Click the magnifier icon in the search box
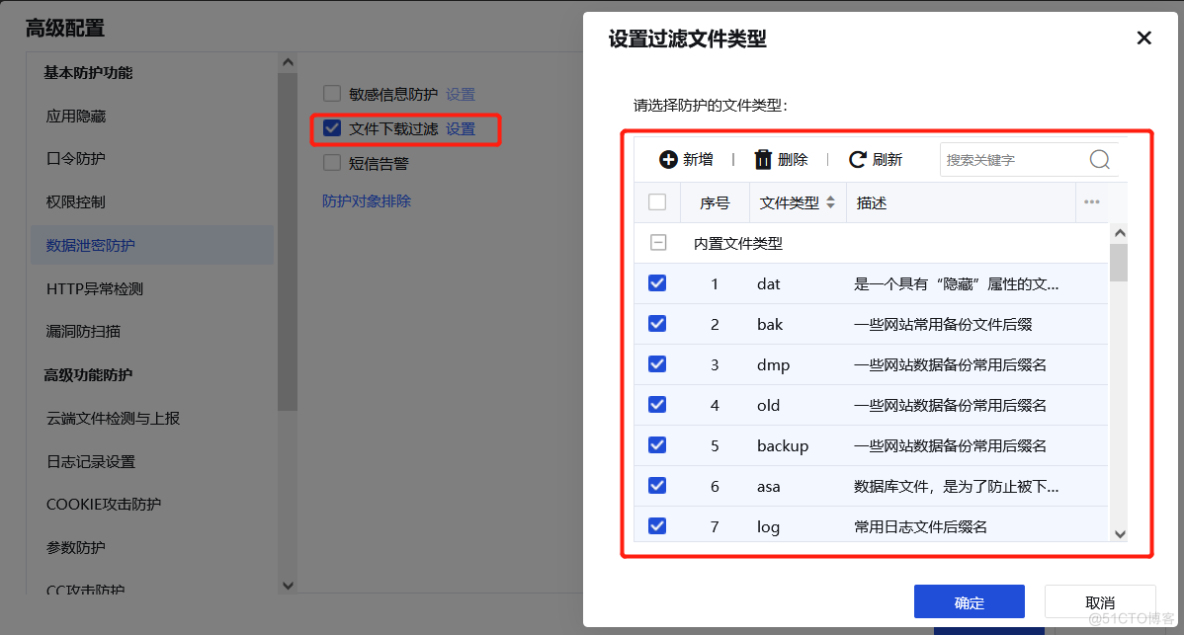The width and height of the screenshot is (1184, 635). tap(1099, 159)
